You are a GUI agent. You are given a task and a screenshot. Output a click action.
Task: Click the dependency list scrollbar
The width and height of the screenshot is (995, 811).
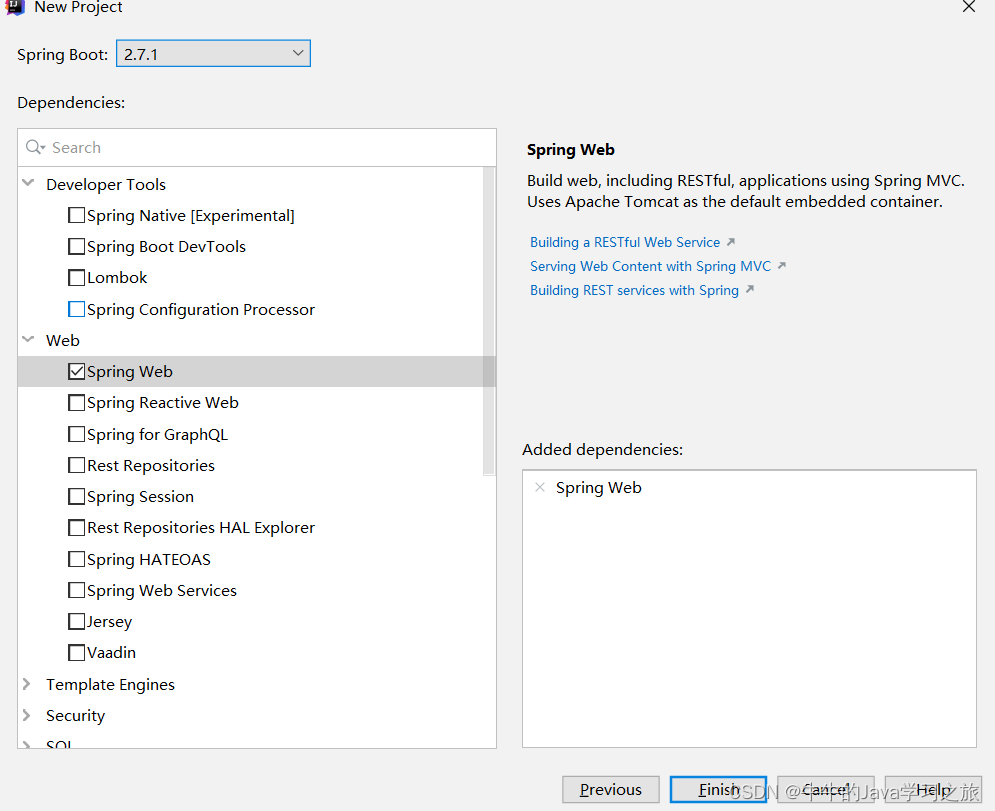[489, 321]
